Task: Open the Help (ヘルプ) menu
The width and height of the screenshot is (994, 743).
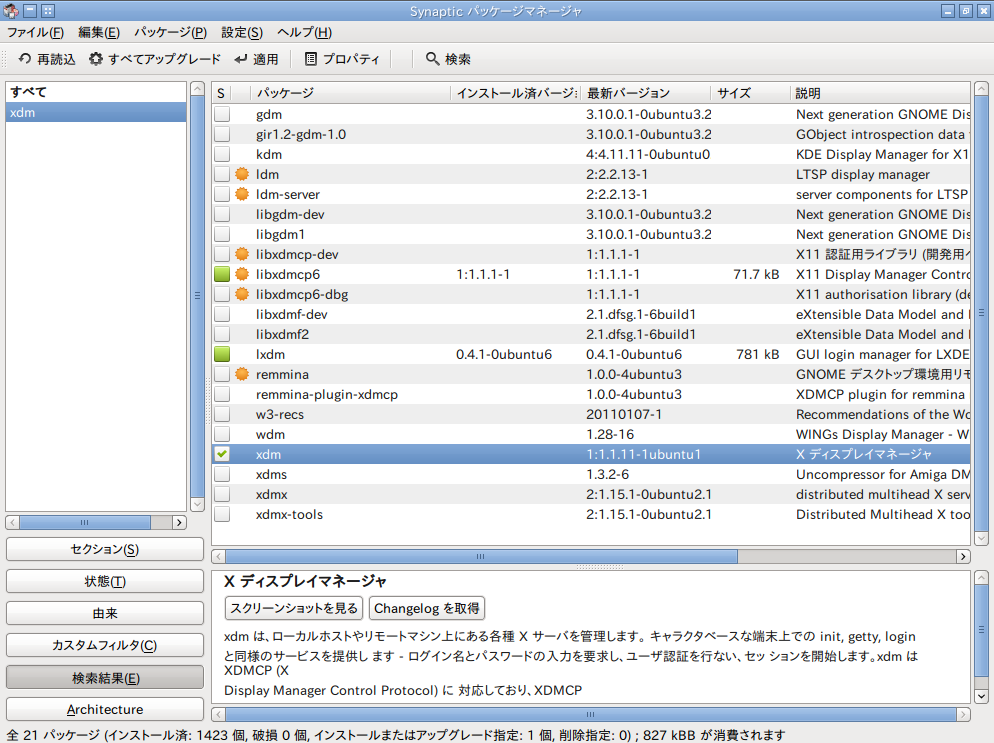Action: (304, 32)
